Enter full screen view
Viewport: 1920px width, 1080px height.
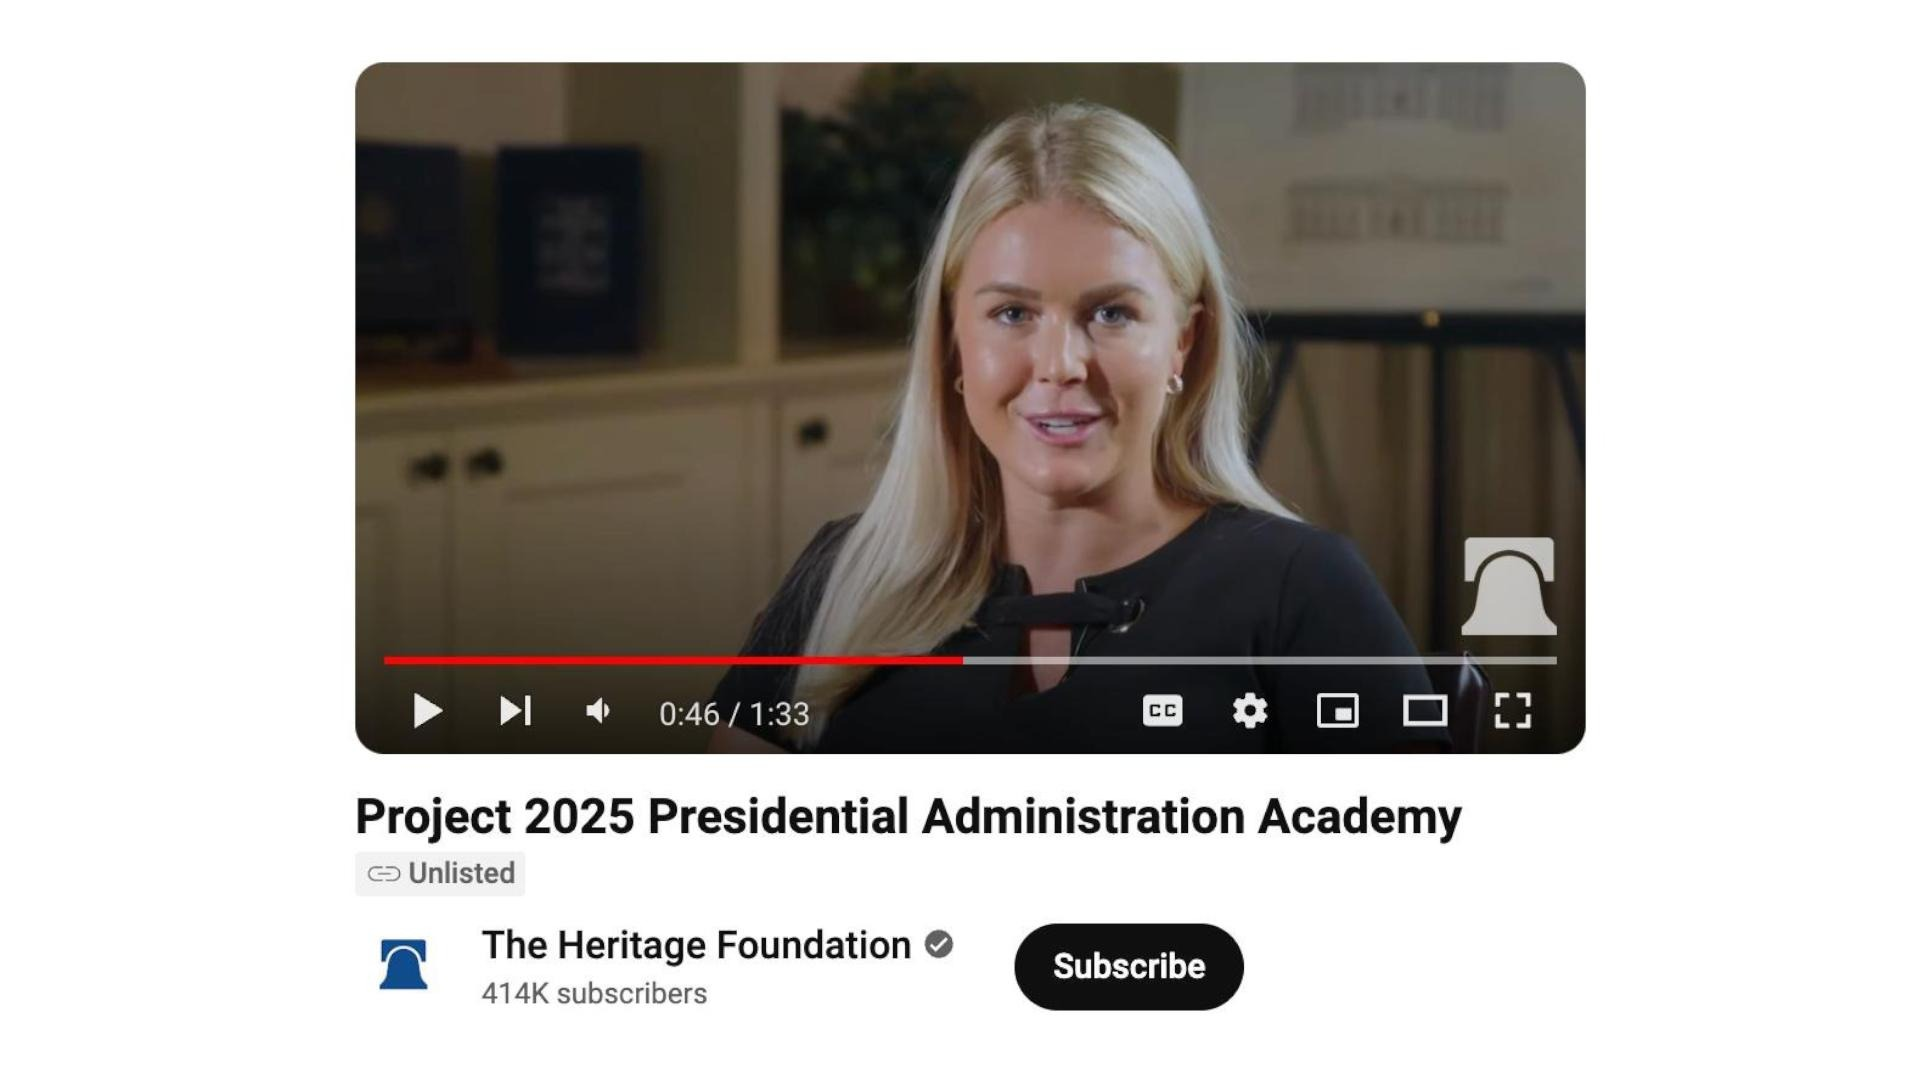(x=1512, y=711)
